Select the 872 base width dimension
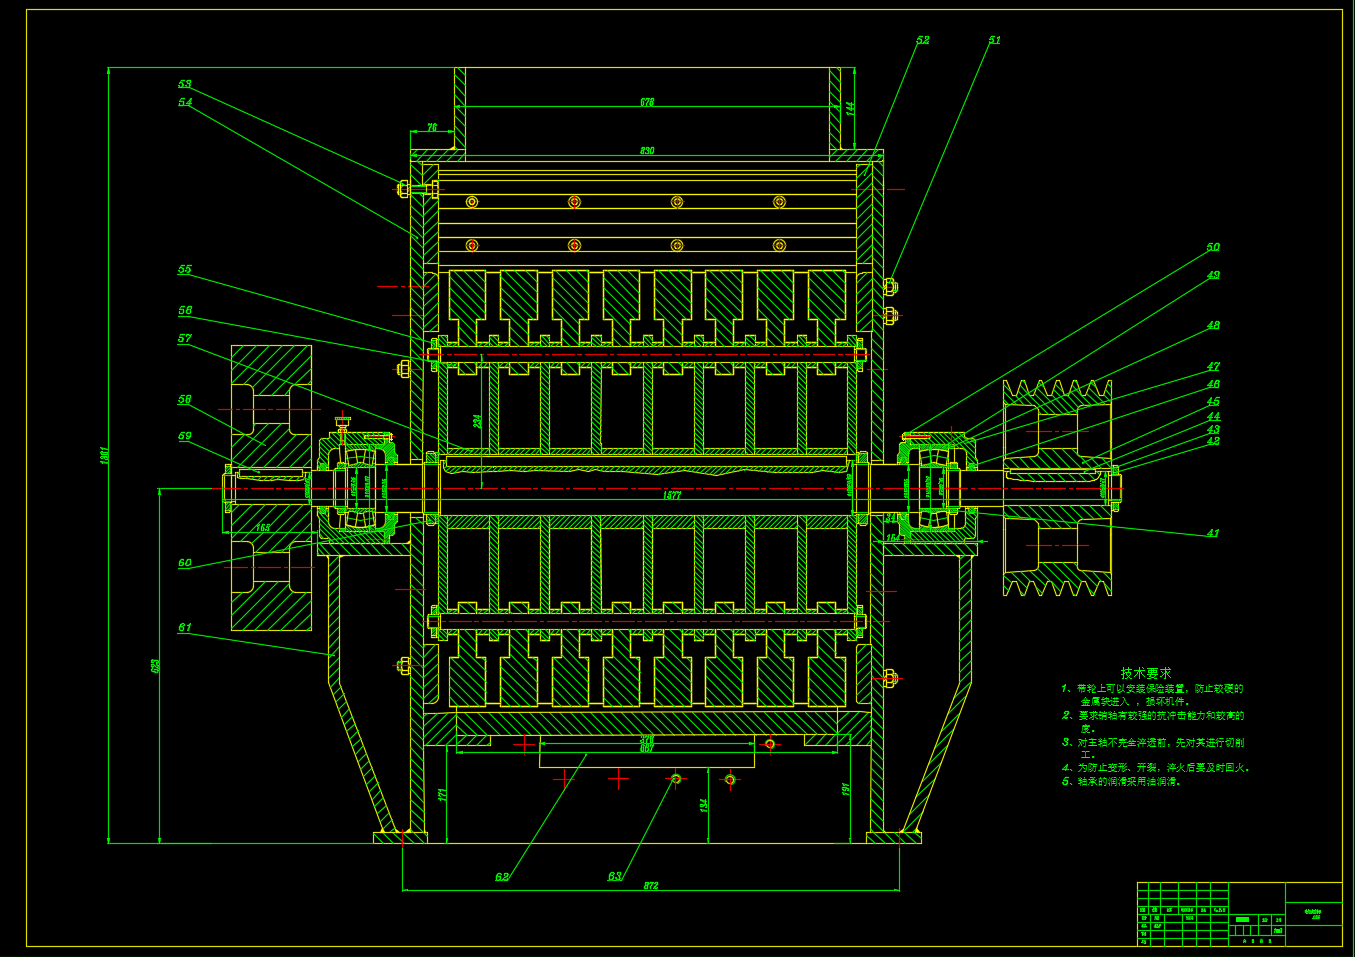 tap(651, 886)
